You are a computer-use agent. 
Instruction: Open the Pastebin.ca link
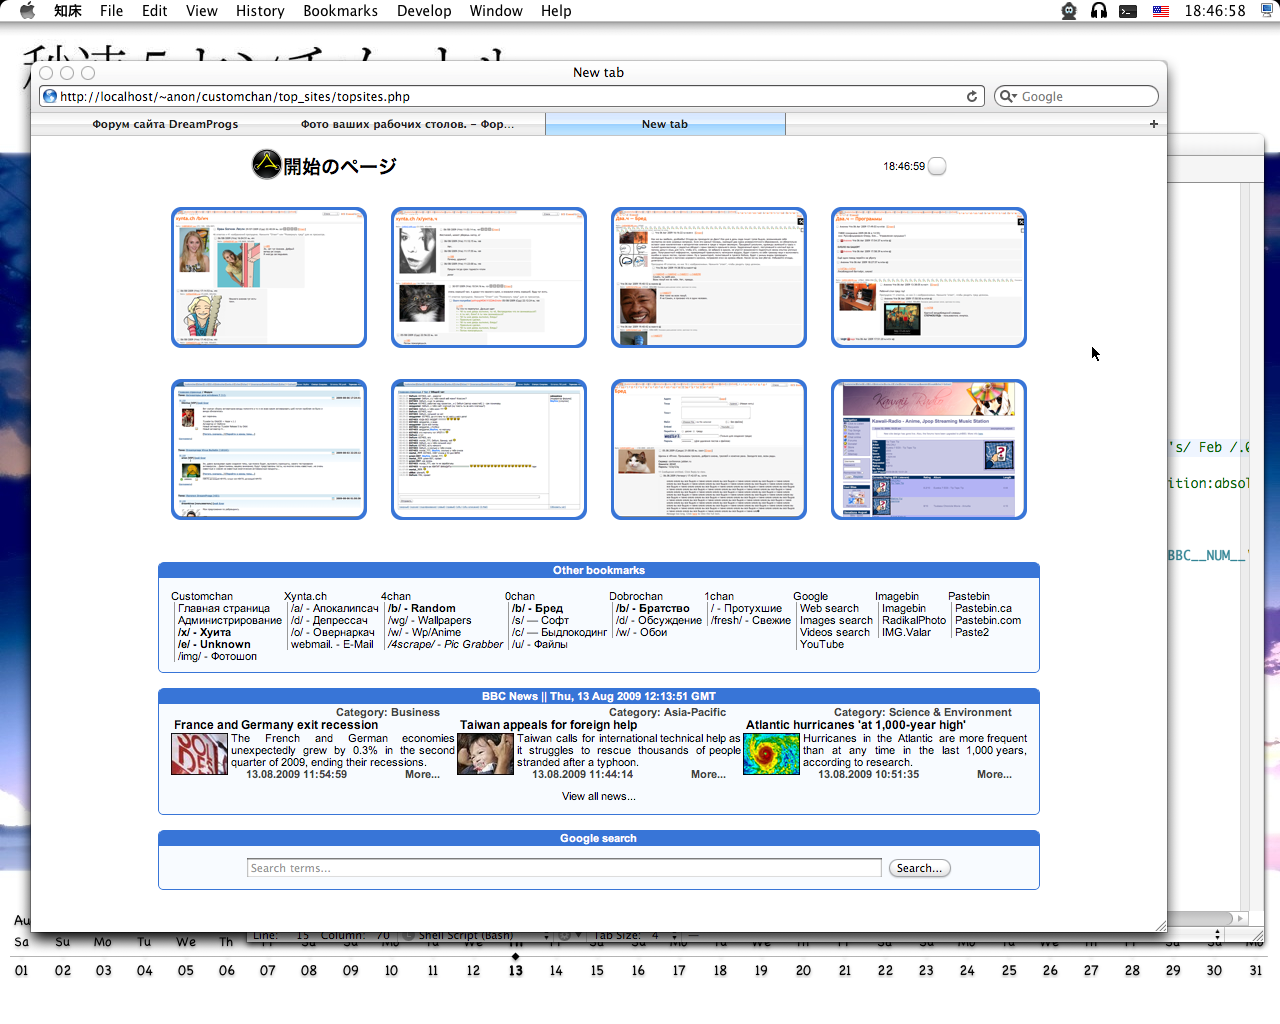pos(983,608)
